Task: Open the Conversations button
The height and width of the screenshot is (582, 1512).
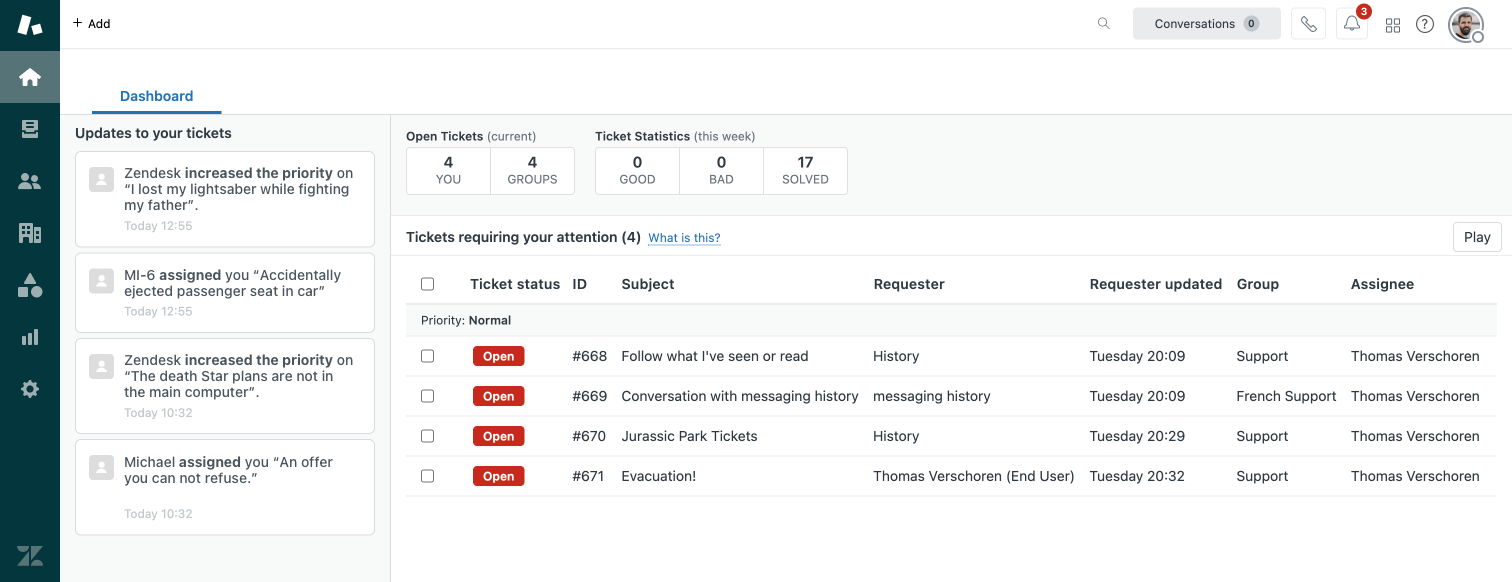Action: (x=1206, y=24)
